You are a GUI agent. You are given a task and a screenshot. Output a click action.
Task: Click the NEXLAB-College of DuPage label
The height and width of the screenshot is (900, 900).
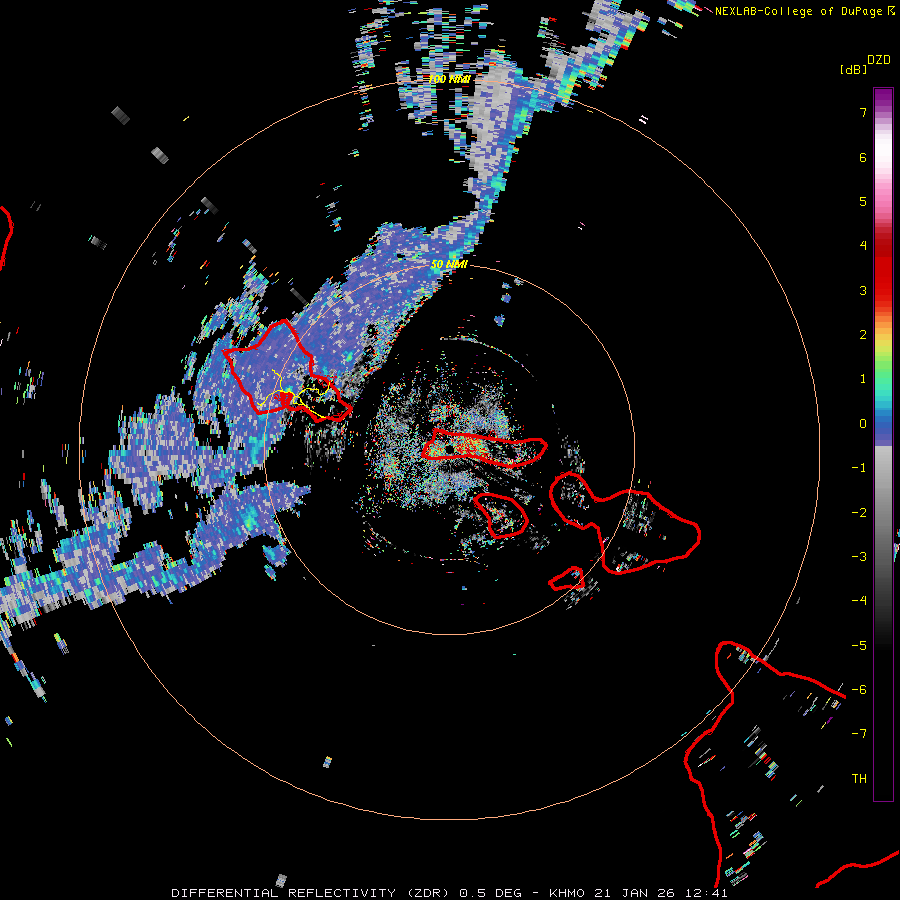tap(804, 11)
